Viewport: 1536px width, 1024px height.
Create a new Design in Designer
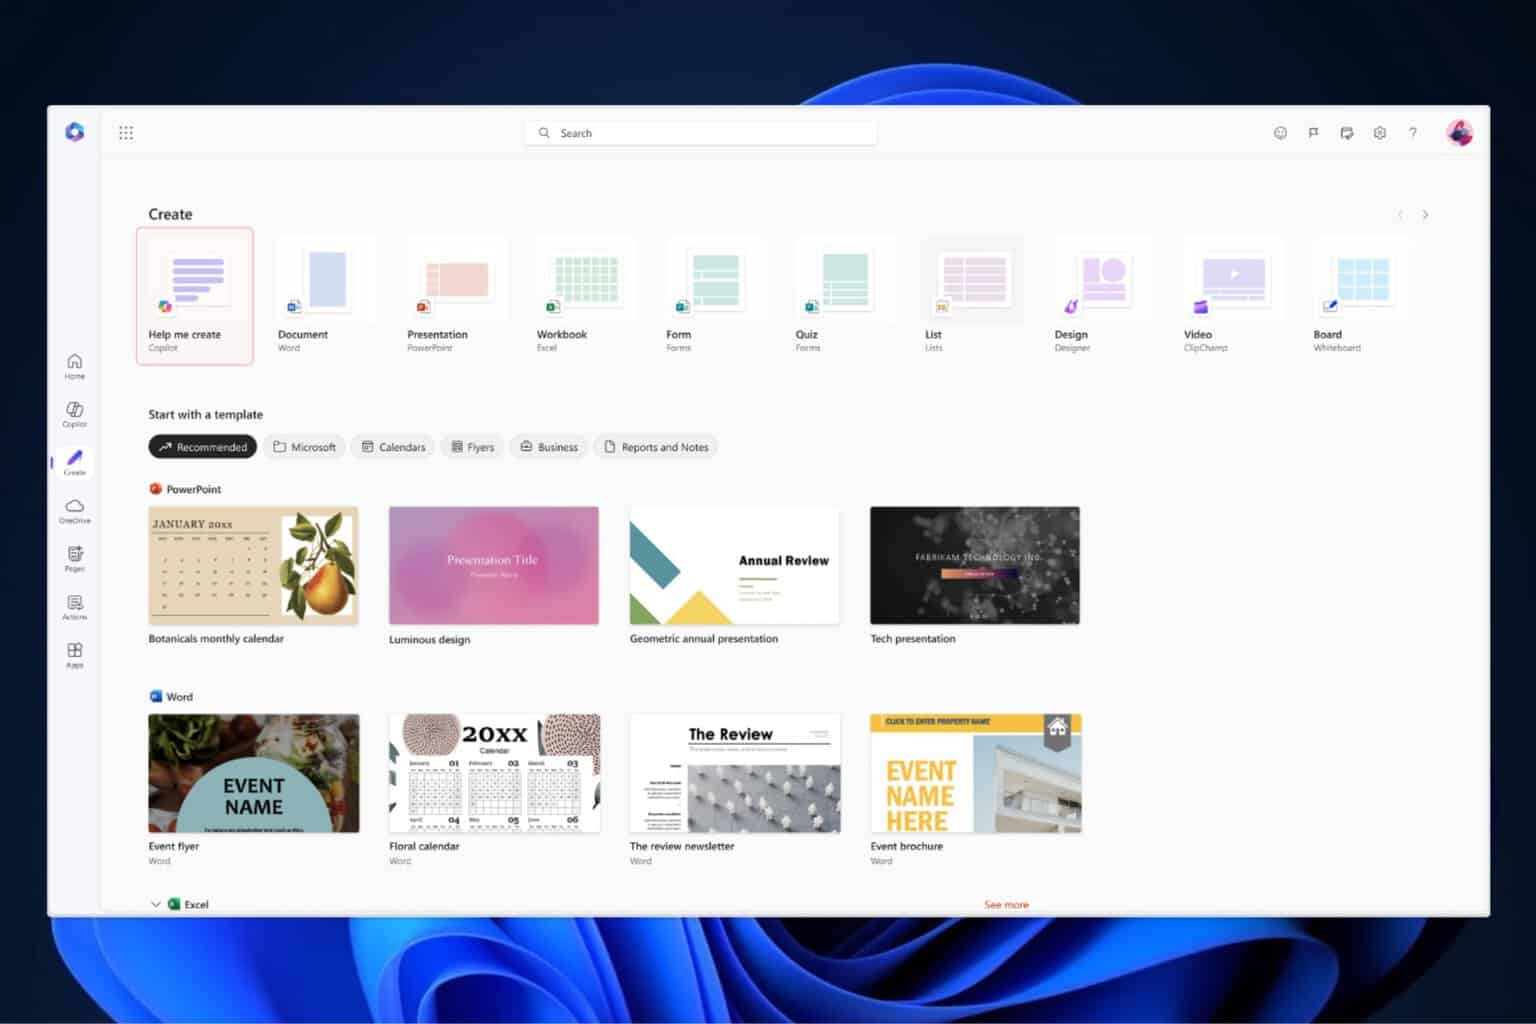click(x=1103, y=295)
